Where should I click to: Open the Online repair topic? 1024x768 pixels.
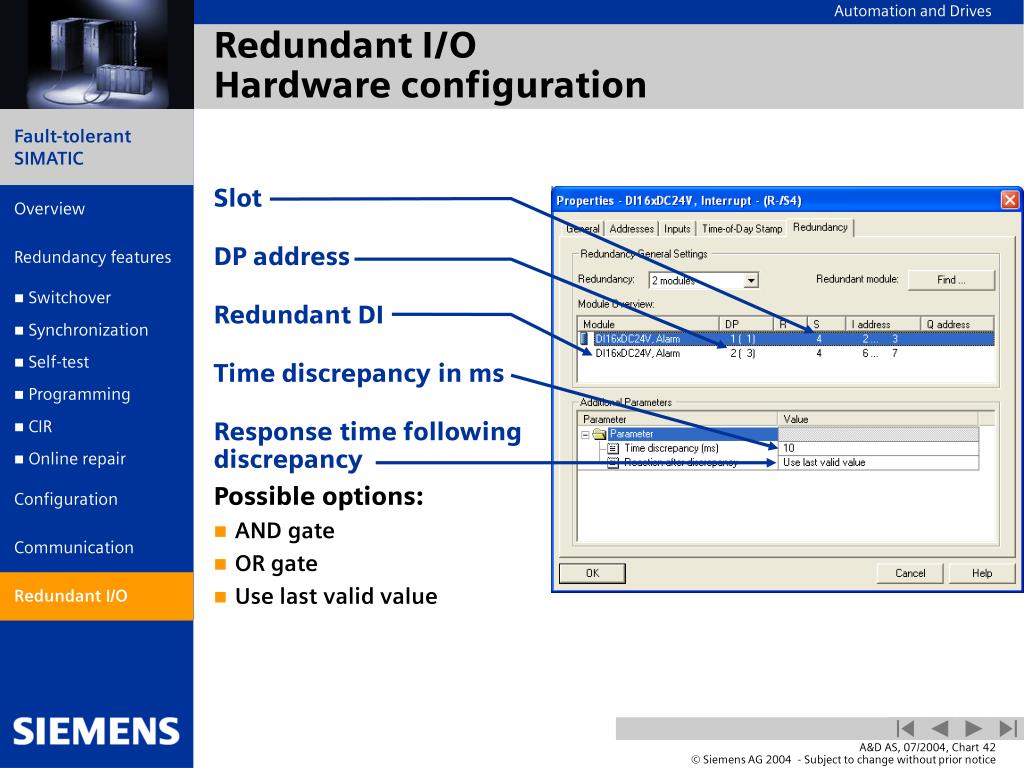point(77,458)
